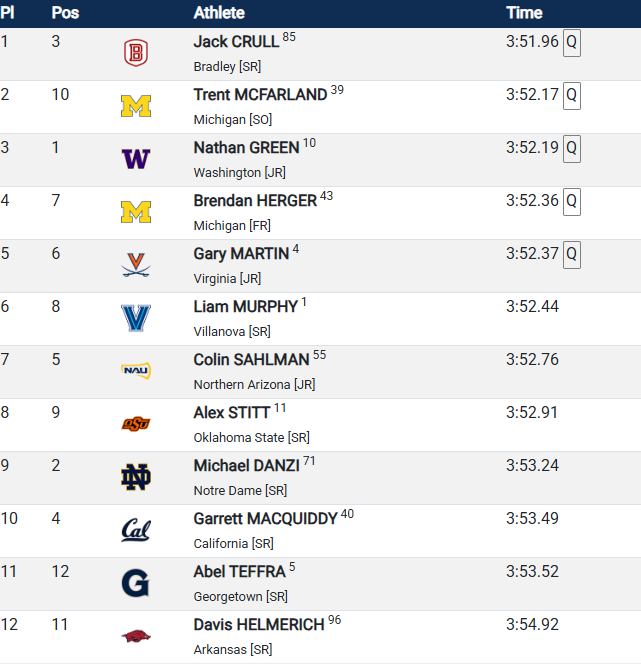The image size is (641, 664).
Task: Open Liam MURPHY athlete page
Action: (x=246, y=307)
